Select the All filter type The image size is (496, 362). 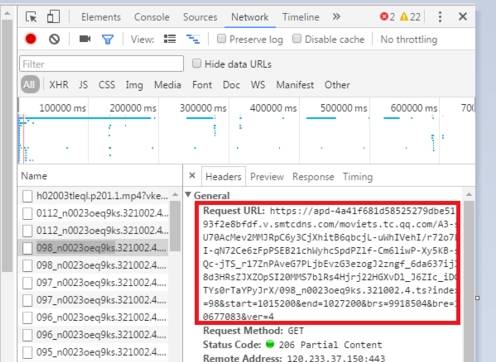pos(30,84)
